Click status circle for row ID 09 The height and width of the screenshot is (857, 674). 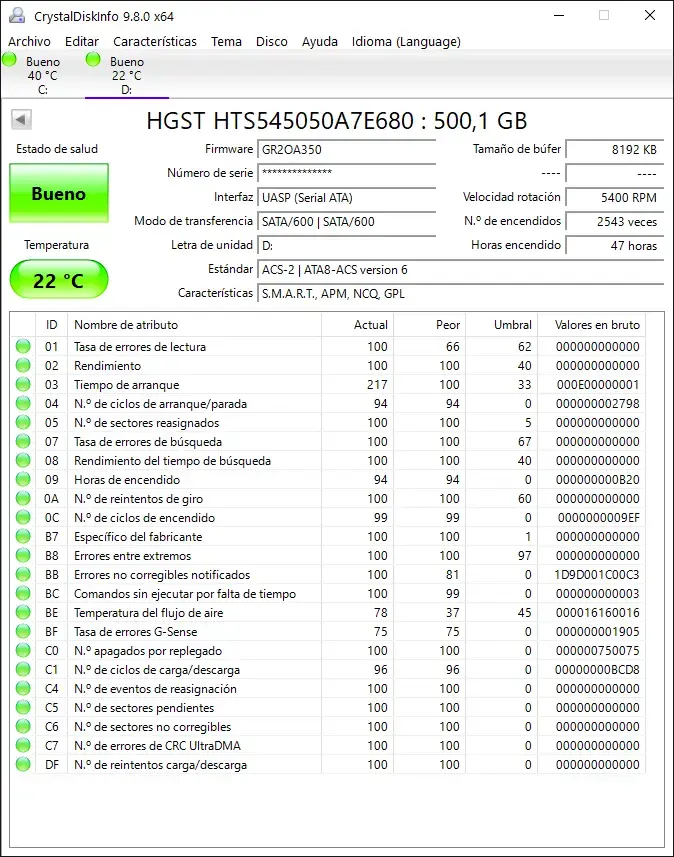tap(23, 479)
